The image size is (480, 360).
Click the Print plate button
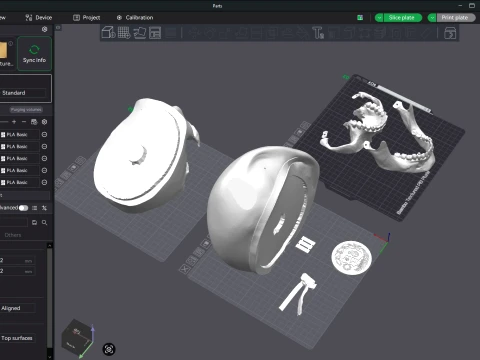point(456,18)
